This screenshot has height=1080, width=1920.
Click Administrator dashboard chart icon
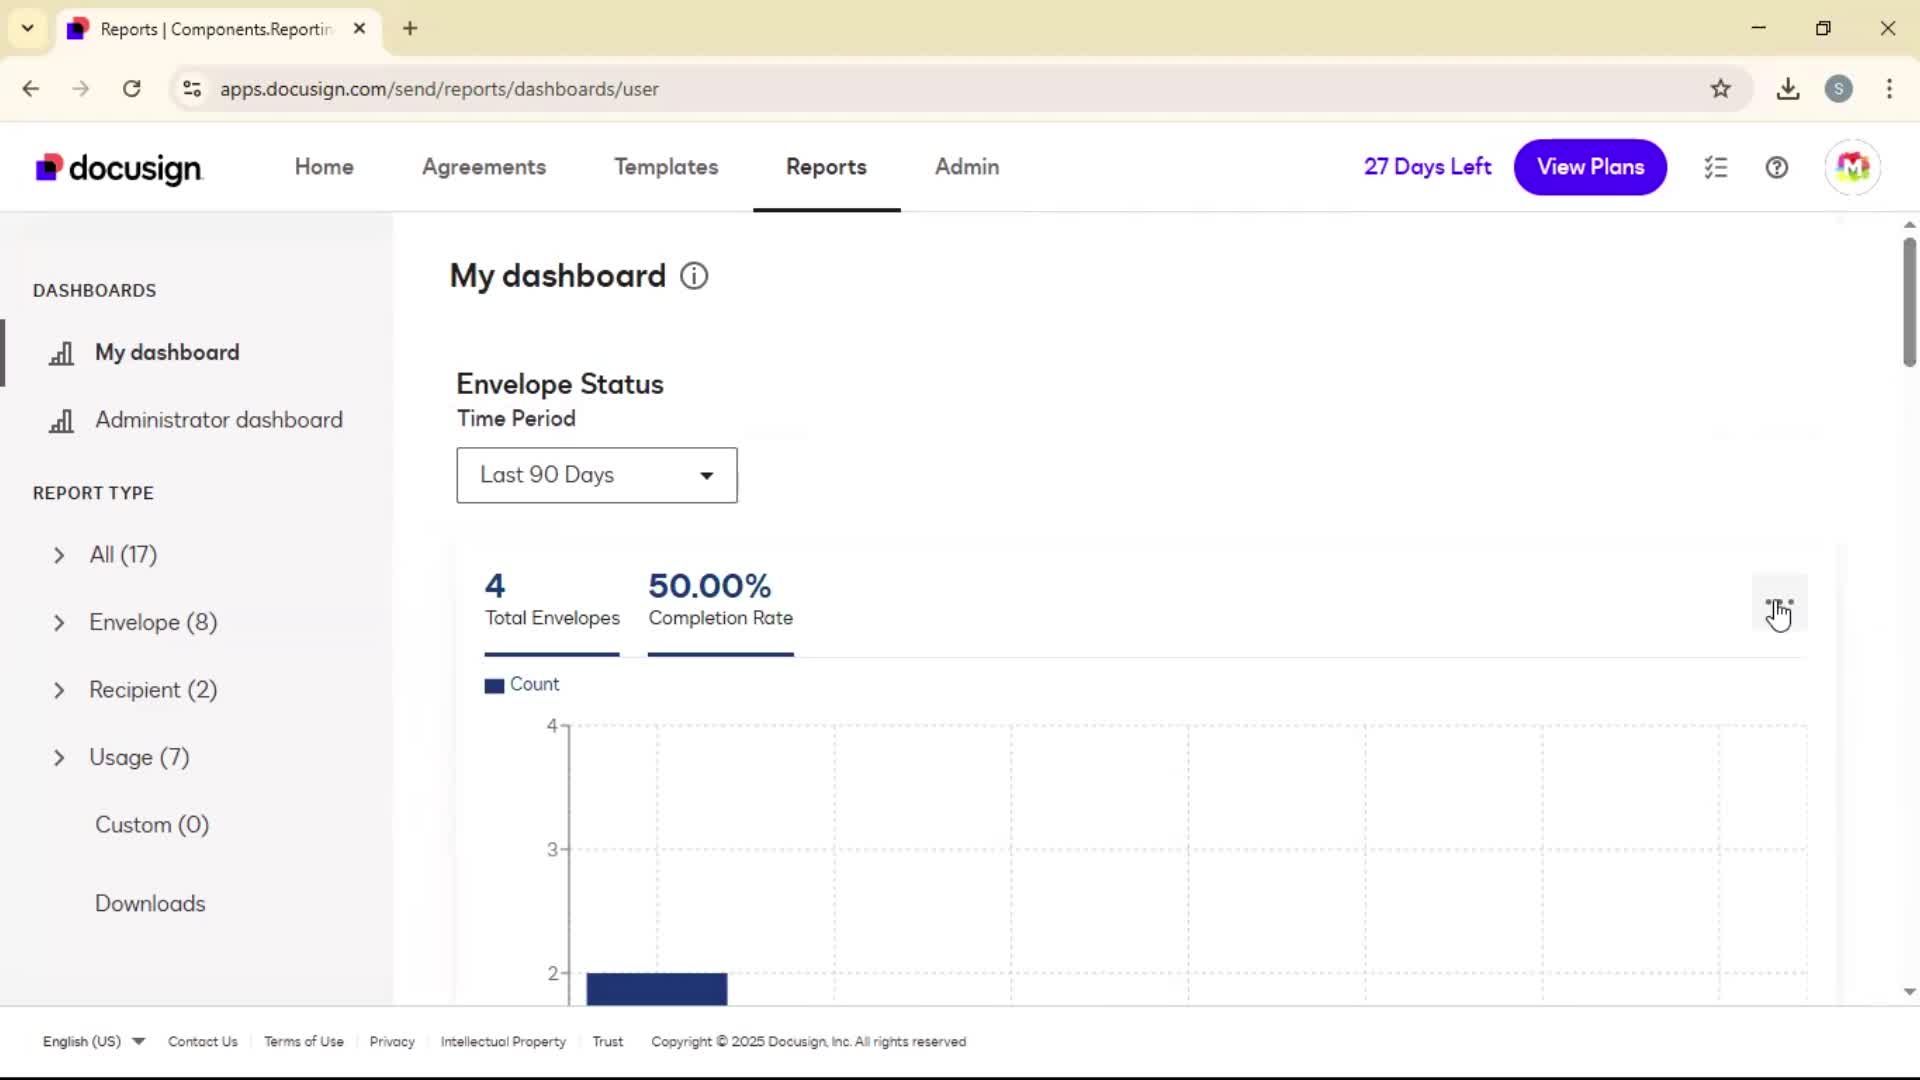(62, 421)
